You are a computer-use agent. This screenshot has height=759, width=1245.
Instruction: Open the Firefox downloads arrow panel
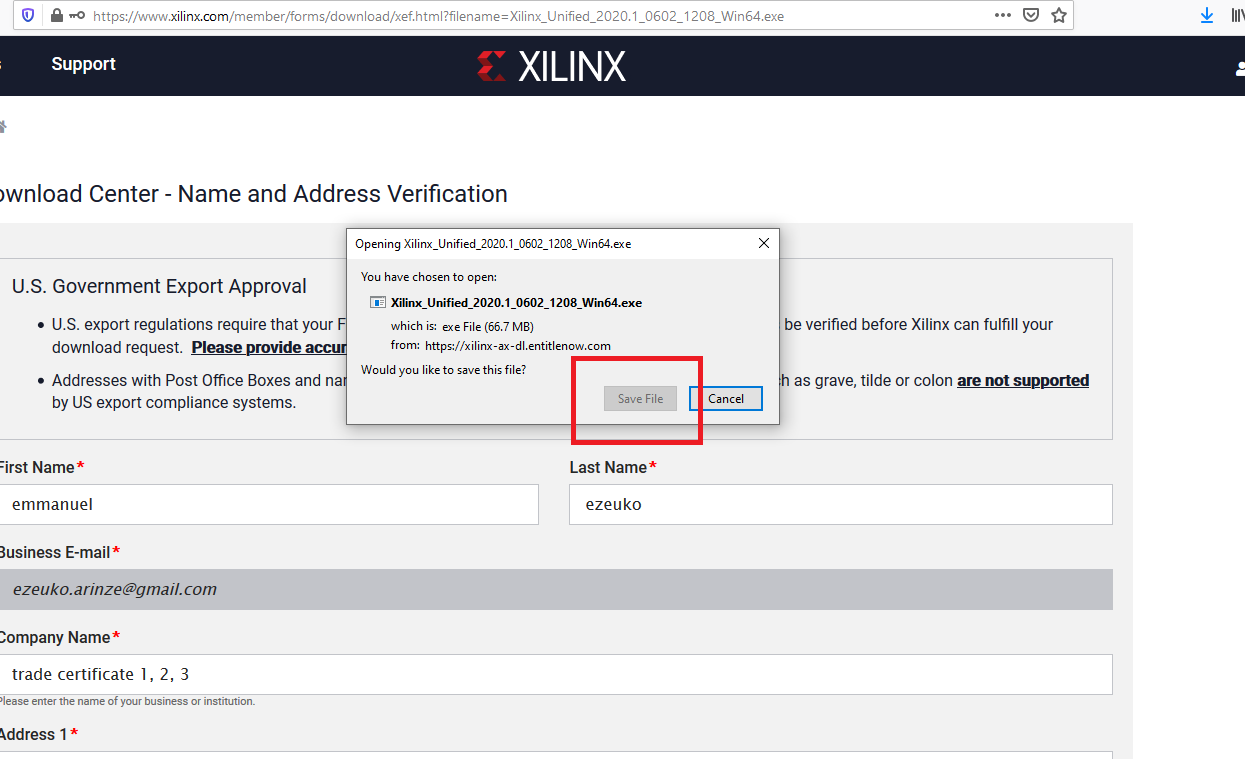pos(1207,16)
